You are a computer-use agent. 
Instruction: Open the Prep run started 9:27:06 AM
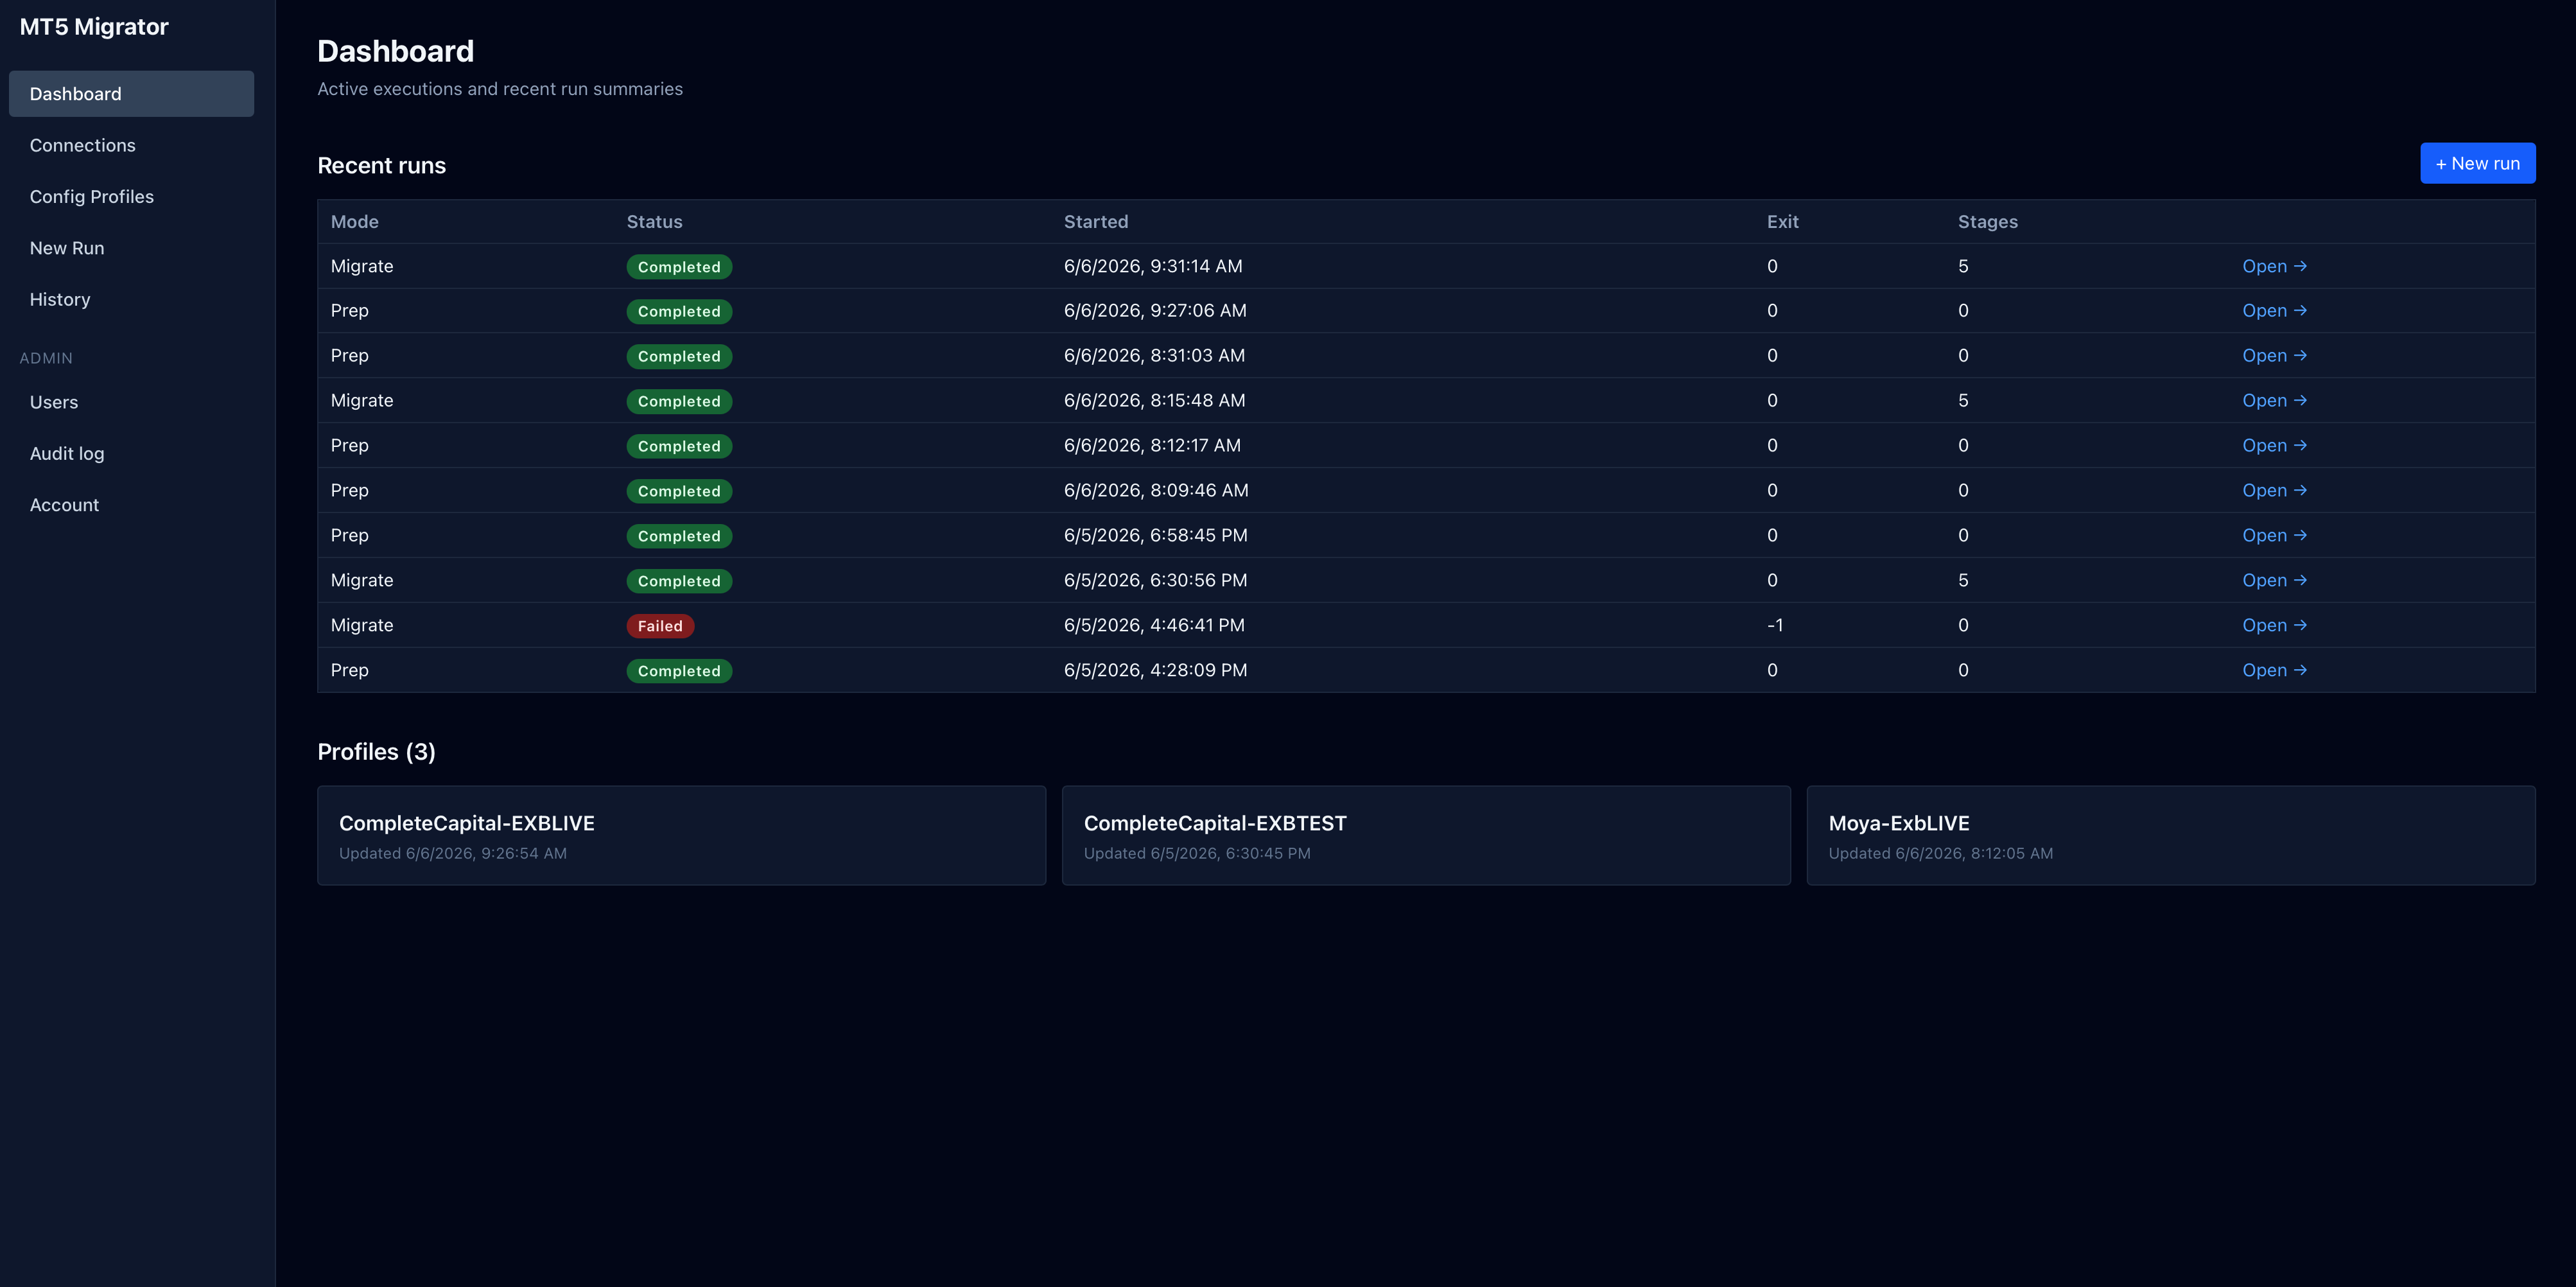pos(2274,311)
